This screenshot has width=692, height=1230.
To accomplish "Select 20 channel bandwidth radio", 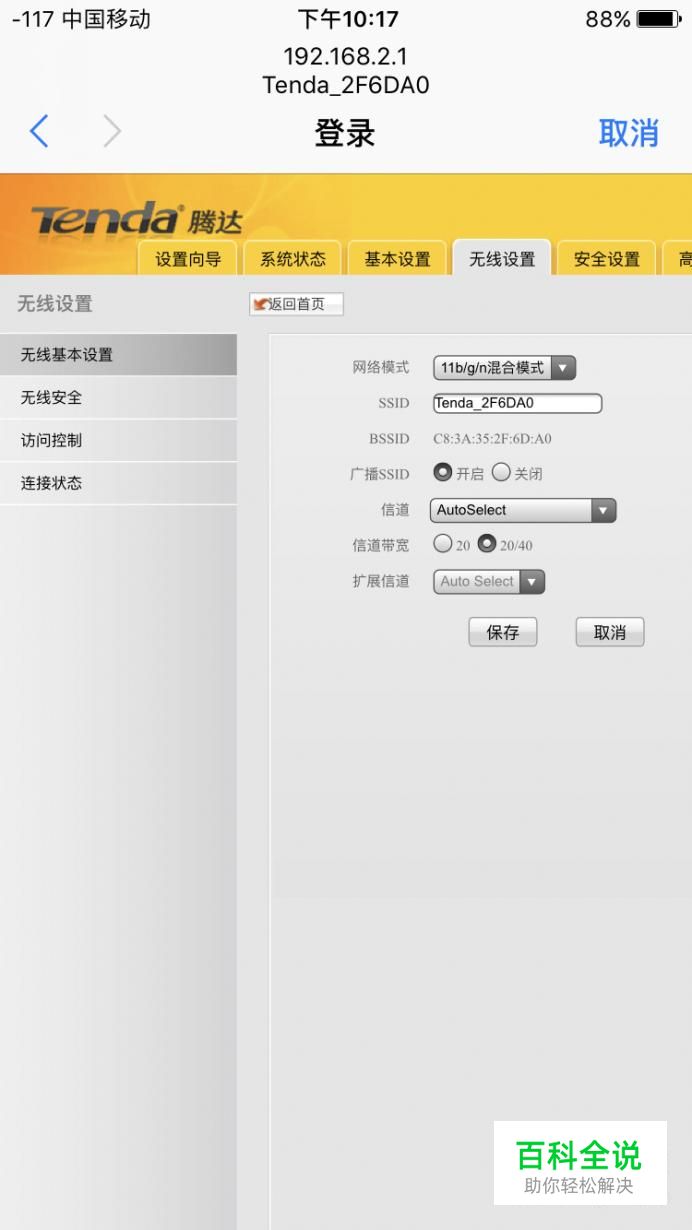I will pos(443,544).
